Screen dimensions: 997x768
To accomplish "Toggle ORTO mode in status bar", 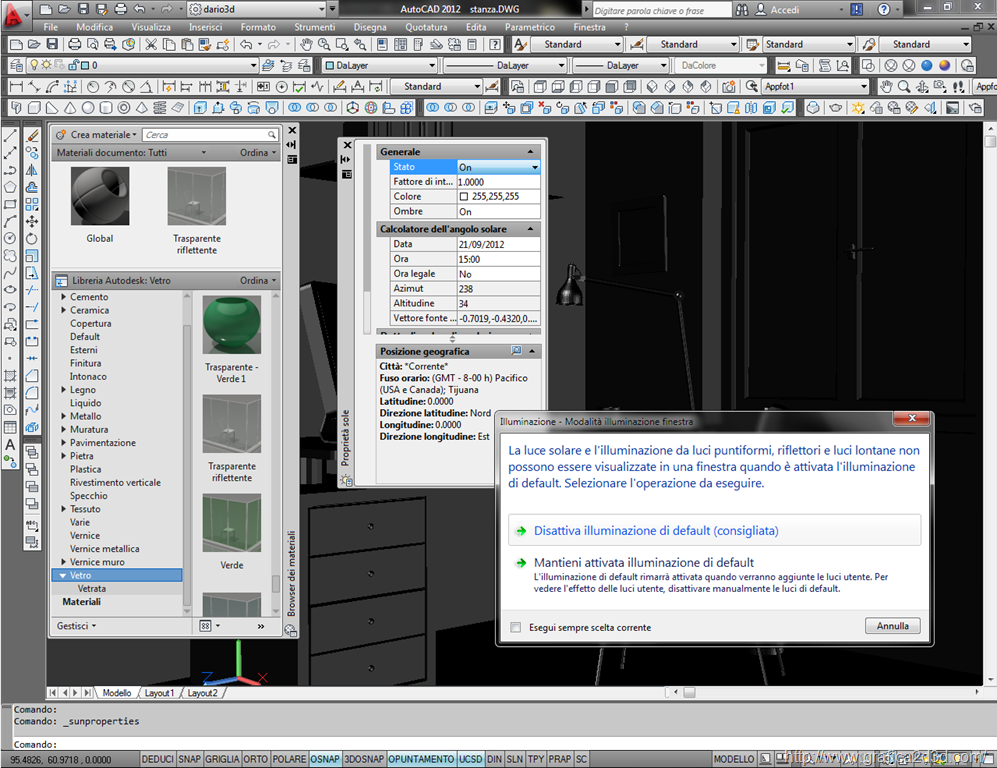I will pyautogui.click(x=255, y=760).
